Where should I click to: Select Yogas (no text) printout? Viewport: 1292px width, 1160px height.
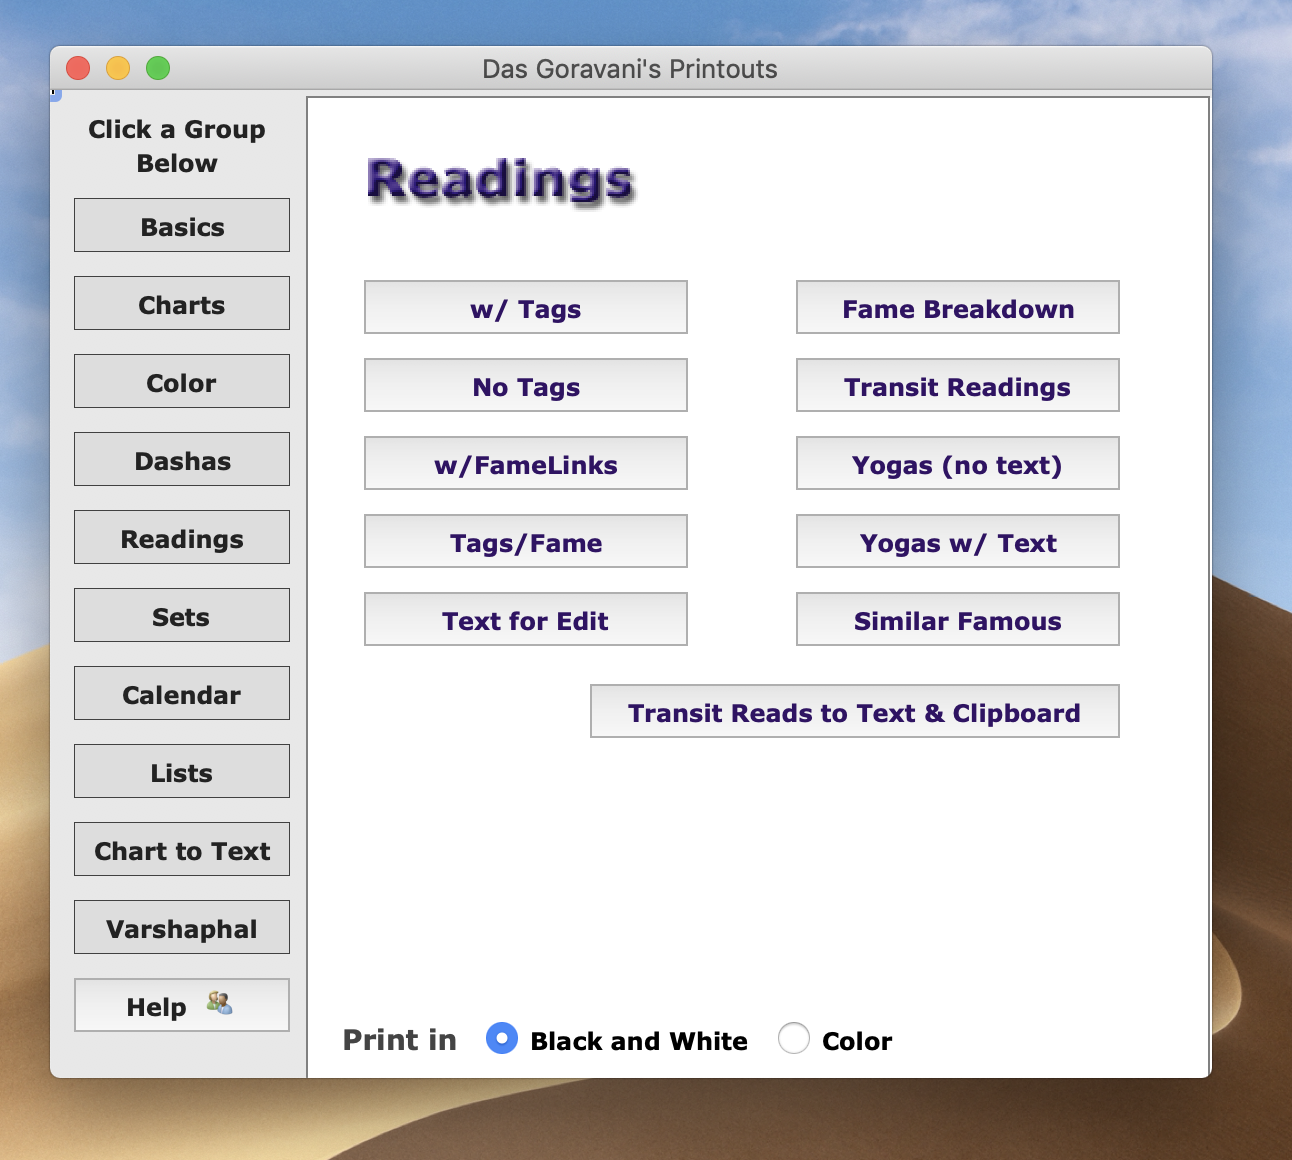coord(957,464)
